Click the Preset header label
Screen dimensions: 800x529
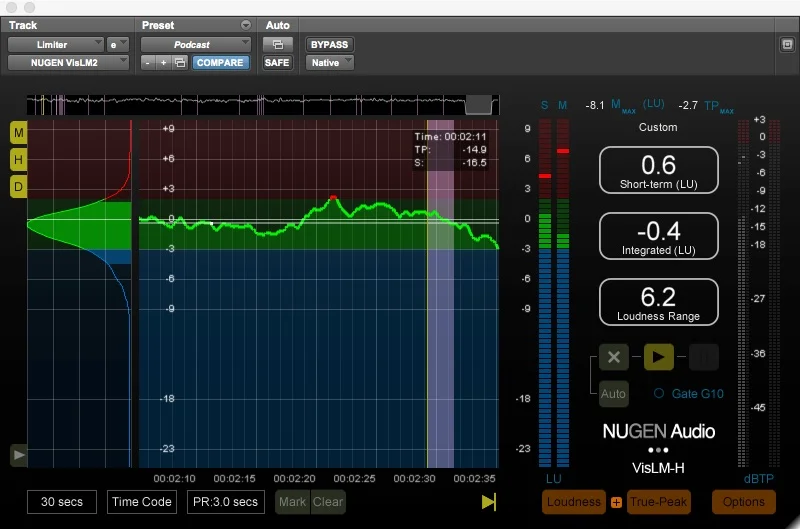158,25
